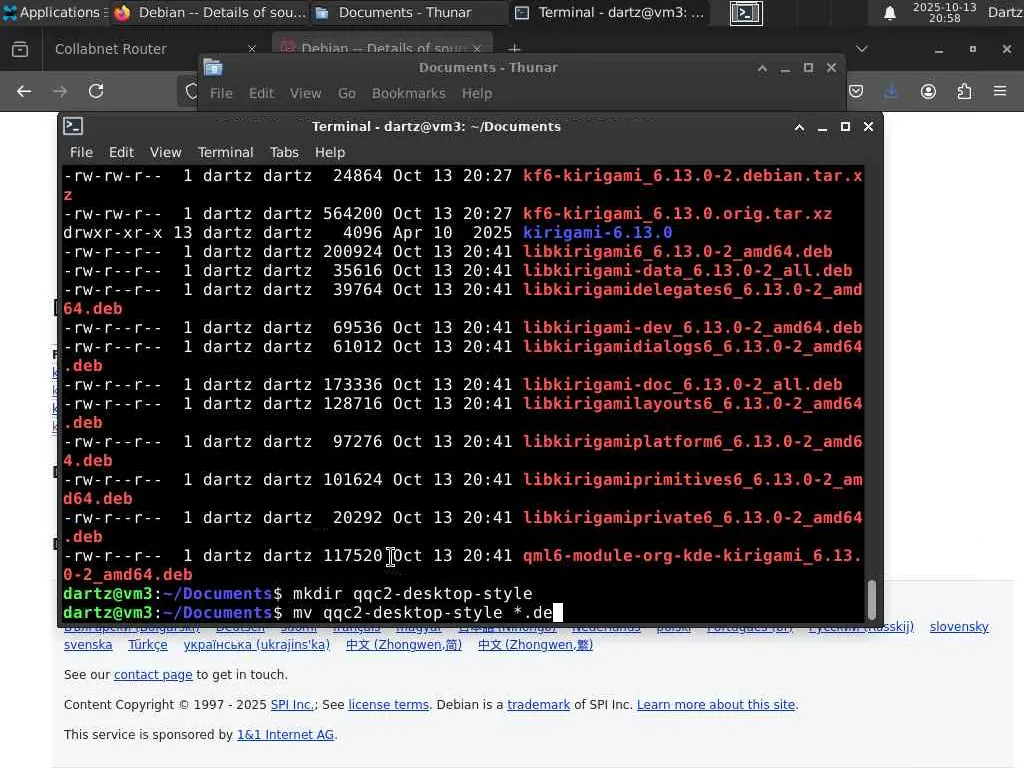Viewport: 1024px width, 768px height.
Task: Select the Collabnet Router browser tab
Action: 110,49
